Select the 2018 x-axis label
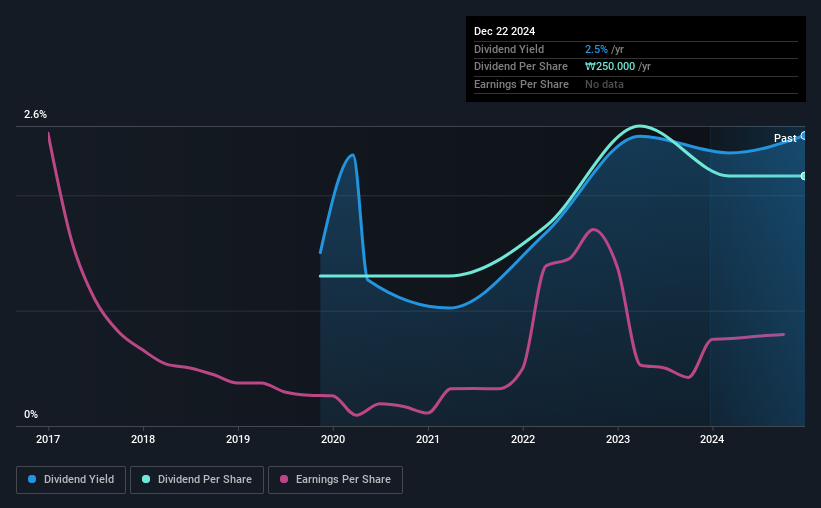The width and height of the screenshot is (821, 508). pos(143,439)
